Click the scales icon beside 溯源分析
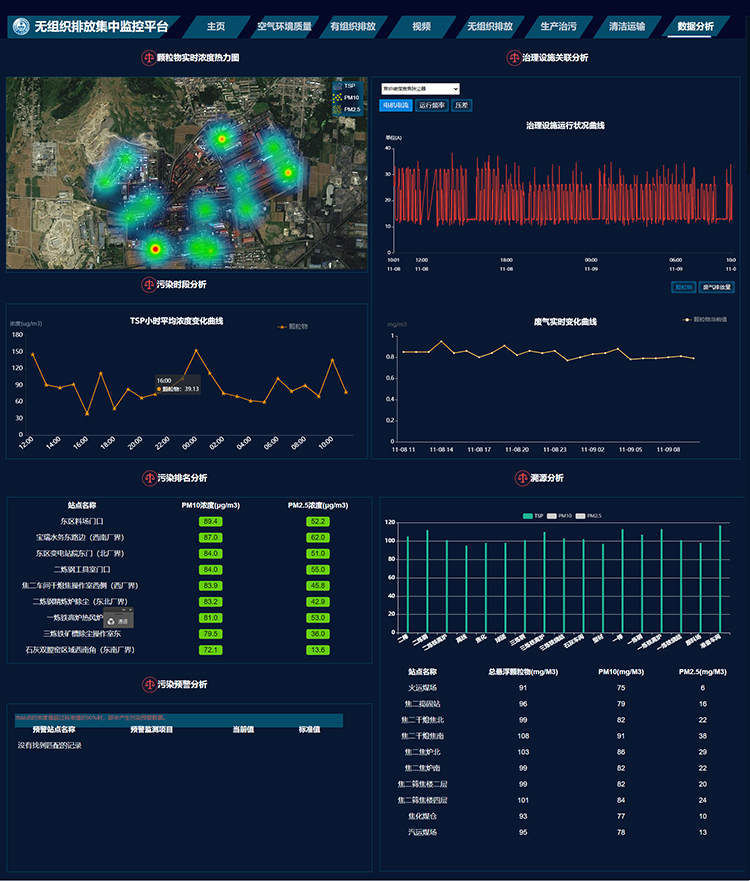The height and width of the screenshot is (881, 750). click(x=521, y=478)
